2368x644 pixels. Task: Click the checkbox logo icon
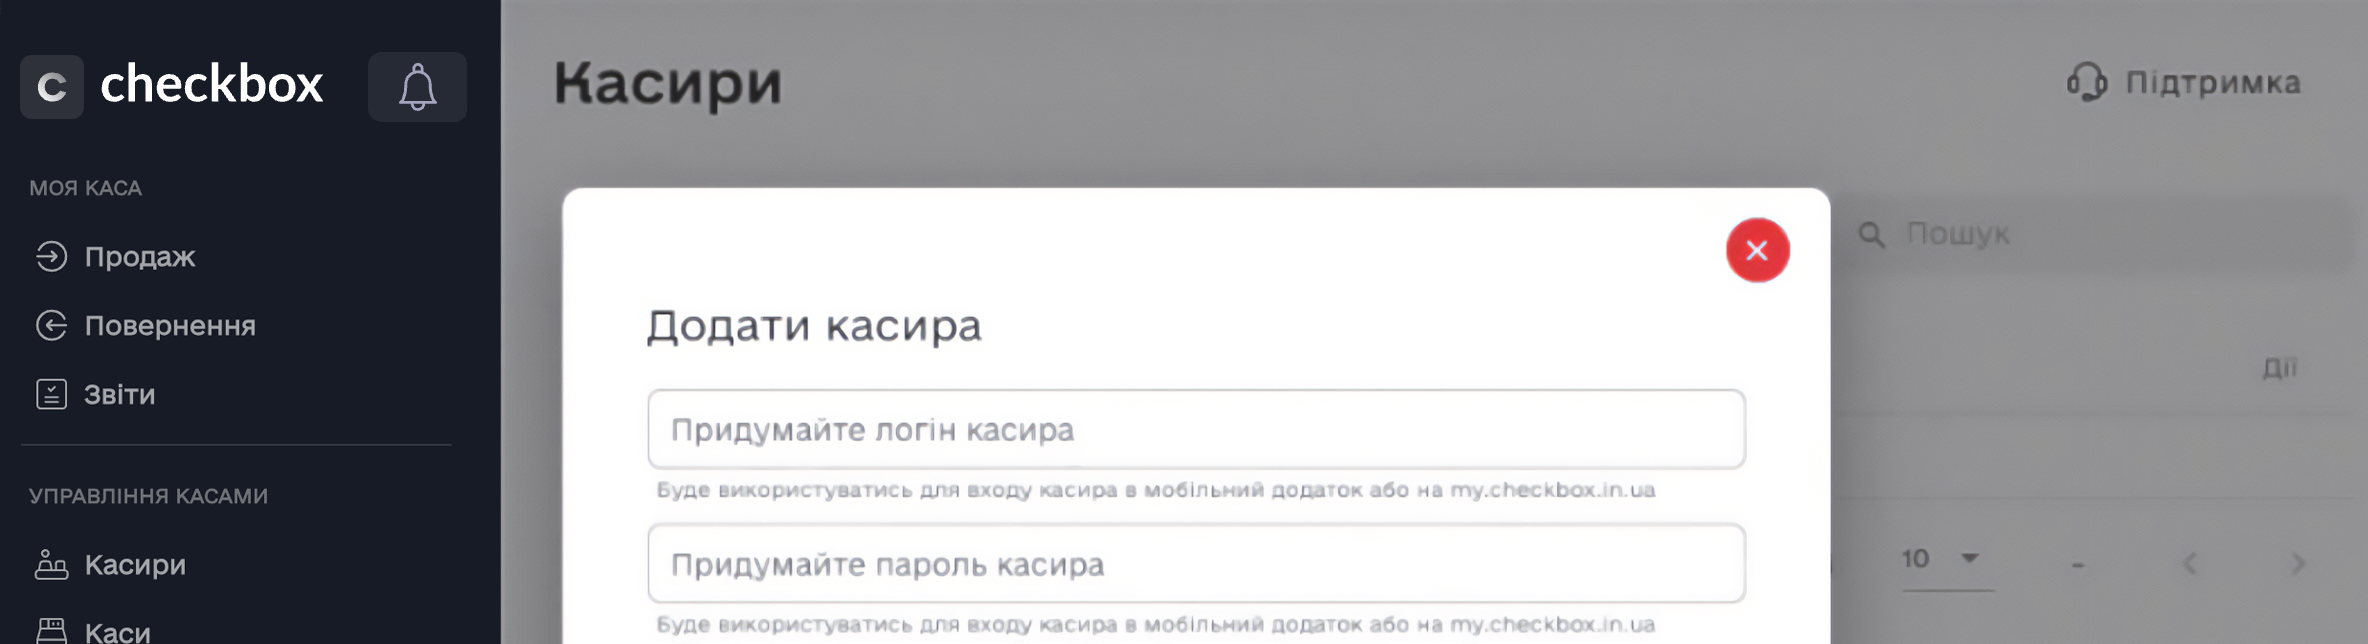pos(52,87)
